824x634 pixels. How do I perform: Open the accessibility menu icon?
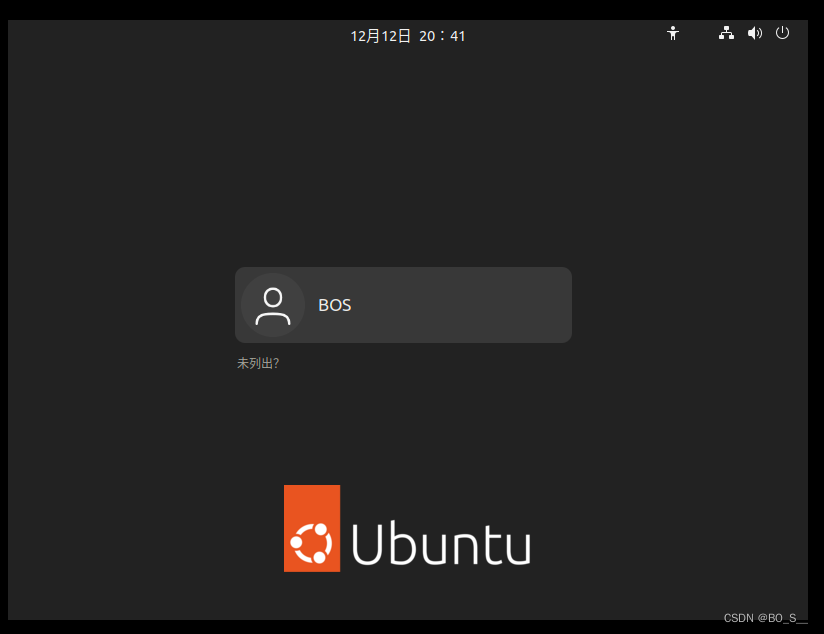(673, 33)
